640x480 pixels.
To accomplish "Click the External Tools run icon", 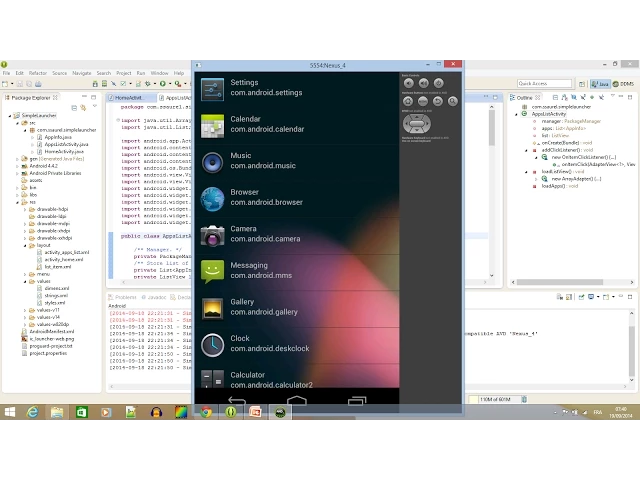I will coord(178,84).
